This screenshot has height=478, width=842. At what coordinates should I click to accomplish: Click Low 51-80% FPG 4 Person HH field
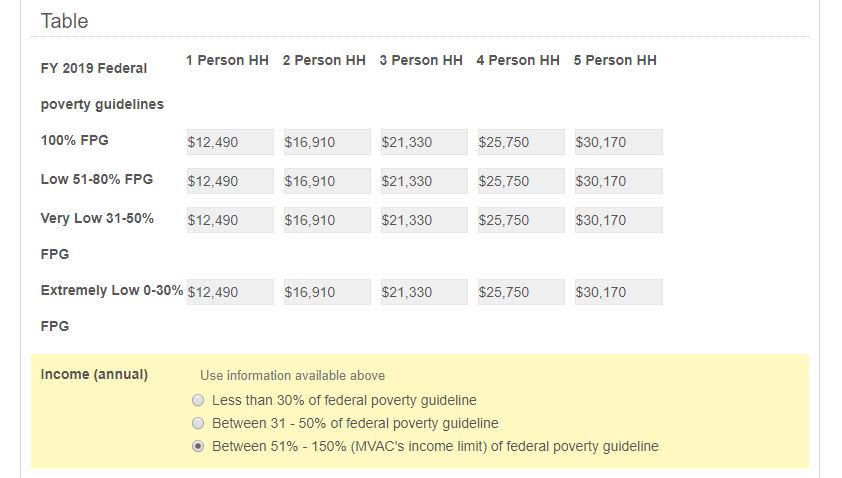tap(521, 181)
